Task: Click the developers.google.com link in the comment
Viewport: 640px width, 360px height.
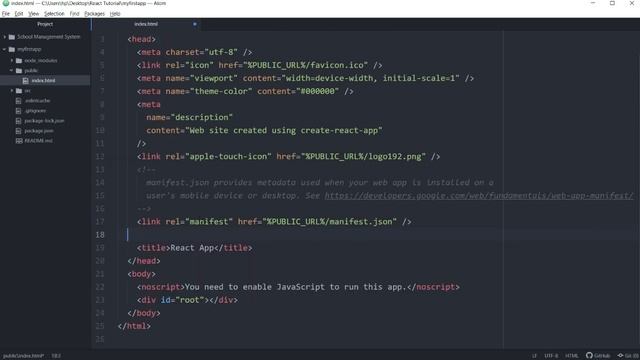Action: click(x=479, y=196)
